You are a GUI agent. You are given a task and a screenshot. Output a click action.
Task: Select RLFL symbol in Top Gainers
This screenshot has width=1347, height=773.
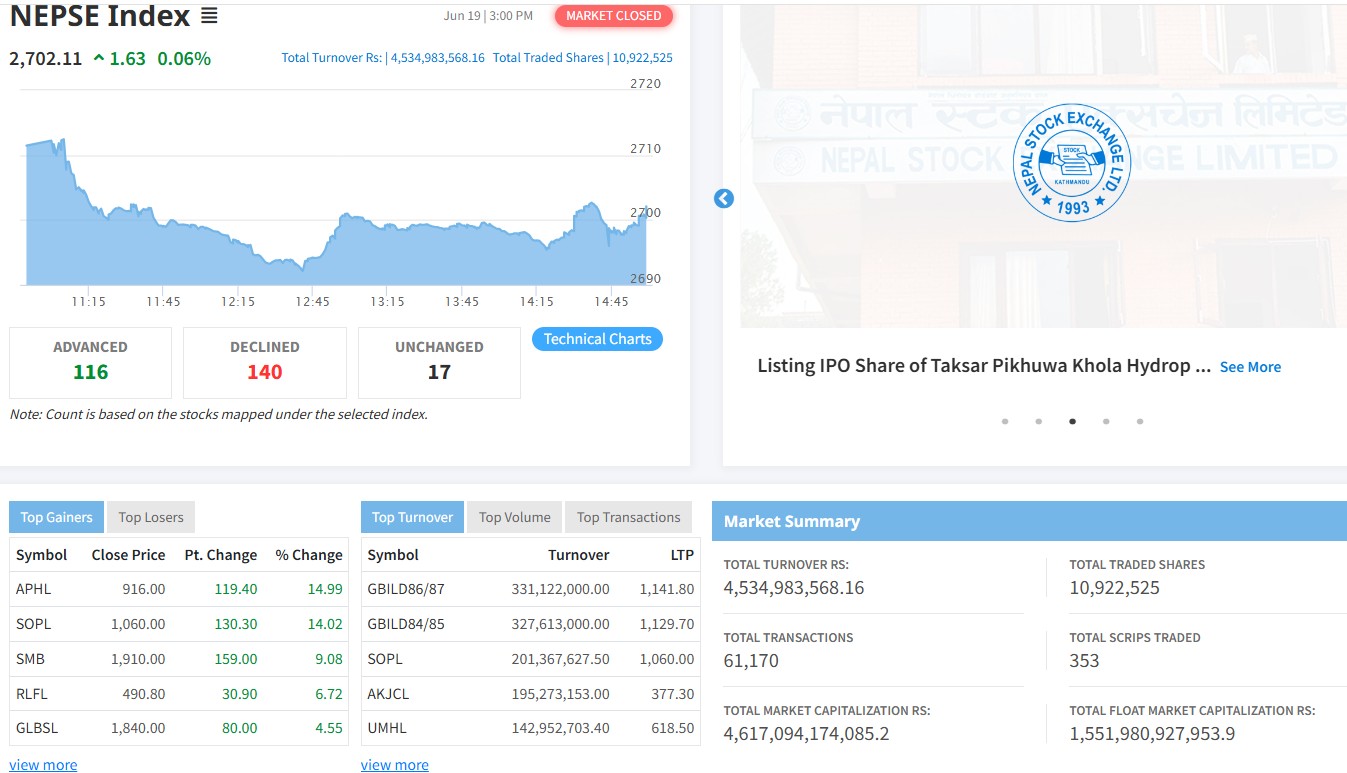click(32, 693)
